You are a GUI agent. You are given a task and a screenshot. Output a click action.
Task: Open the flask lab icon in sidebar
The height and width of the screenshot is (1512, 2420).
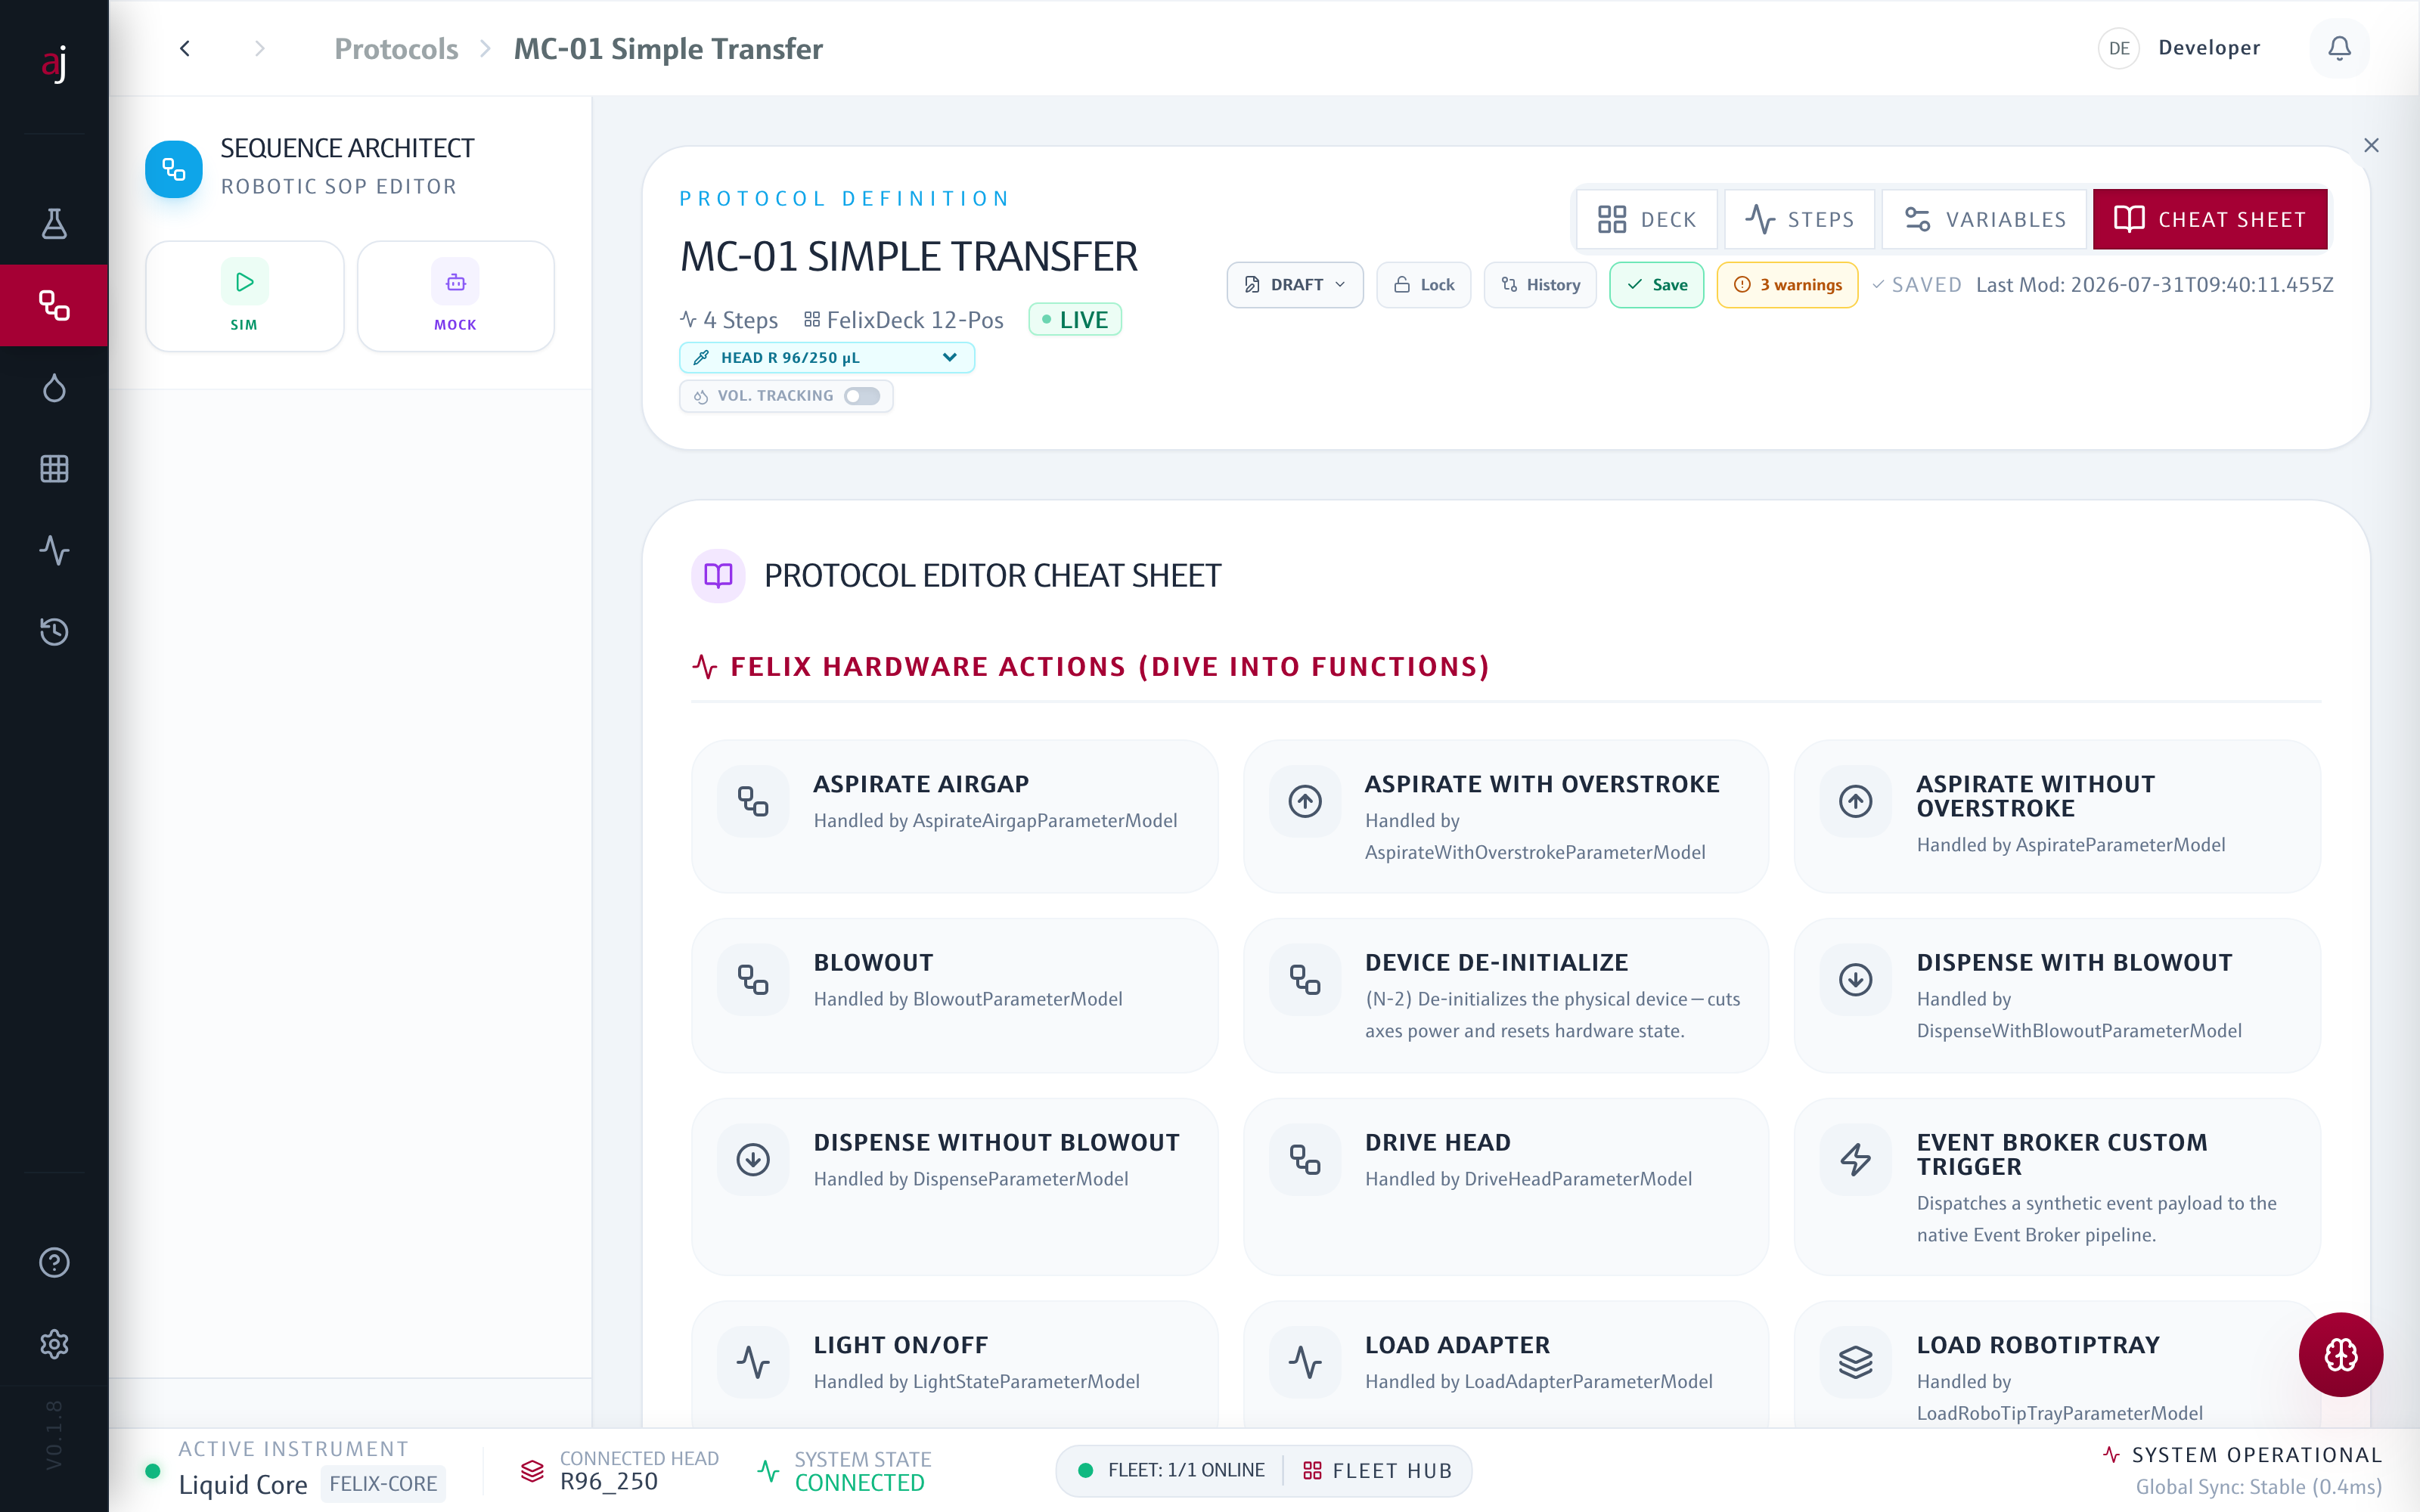[54, 223]
